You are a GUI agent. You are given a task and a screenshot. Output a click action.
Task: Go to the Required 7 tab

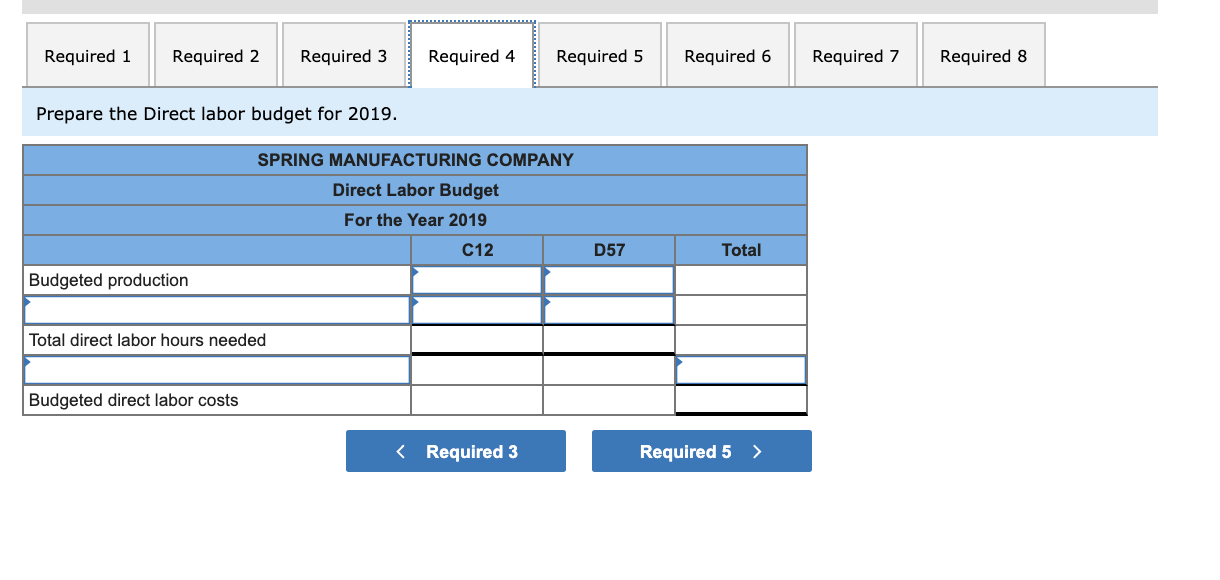pyautogui.click(x=855, y=55)
